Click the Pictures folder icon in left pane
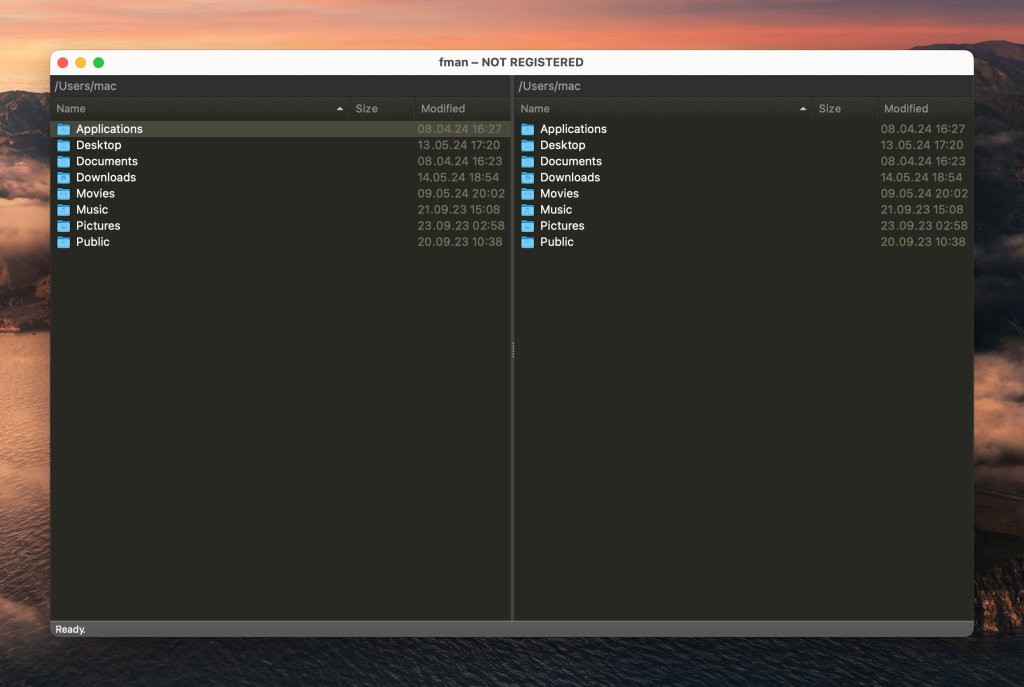 tap(63, 225)
